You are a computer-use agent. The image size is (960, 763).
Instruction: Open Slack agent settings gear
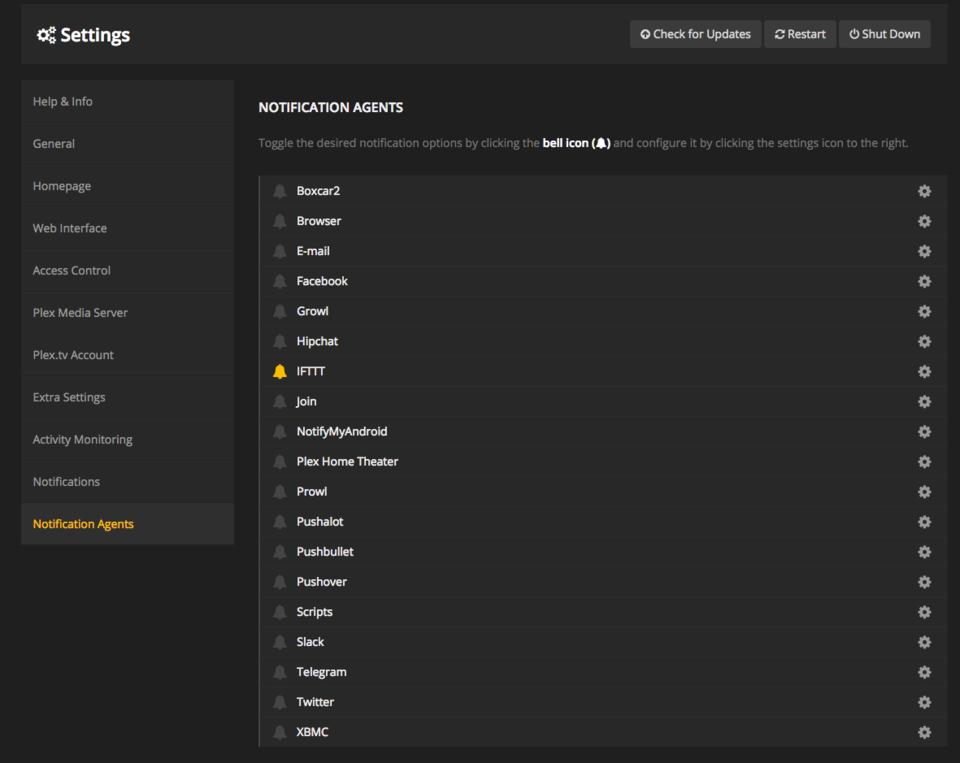924,642
